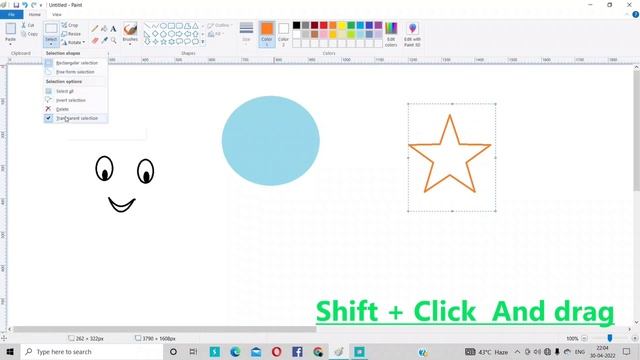Select the Text tool
This screenshot has height=360, width=640.
coord(113,29)
